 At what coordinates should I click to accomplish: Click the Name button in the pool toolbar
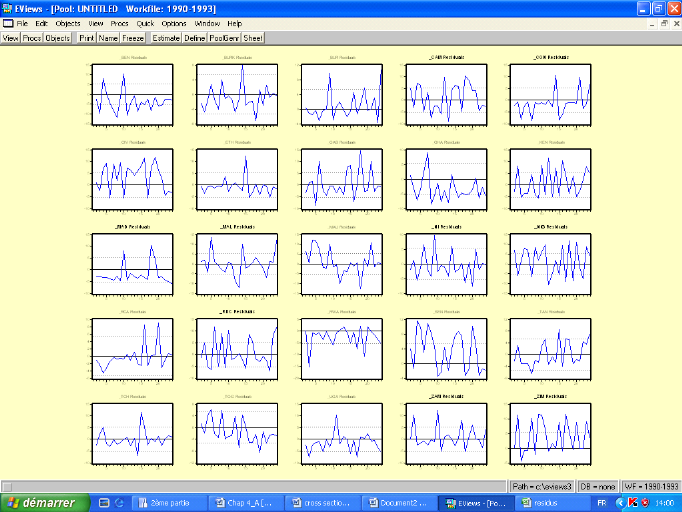pos(108,38)
